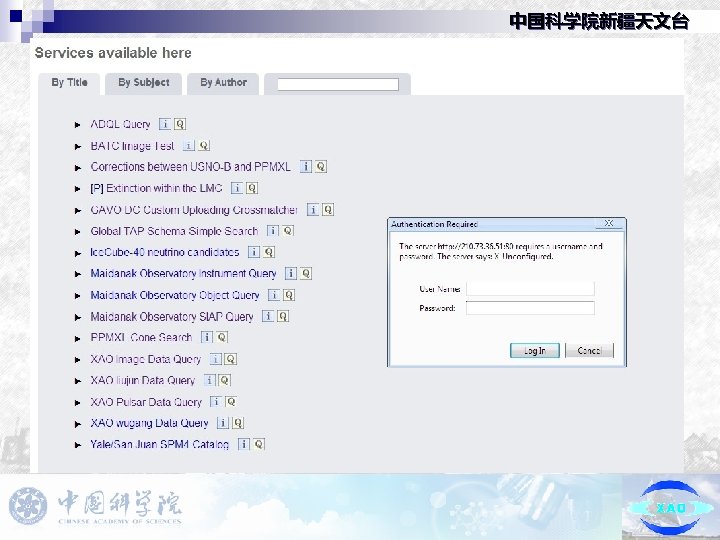Show info for Maidanak Observatory Instrument Query

[x=291, y=274]
